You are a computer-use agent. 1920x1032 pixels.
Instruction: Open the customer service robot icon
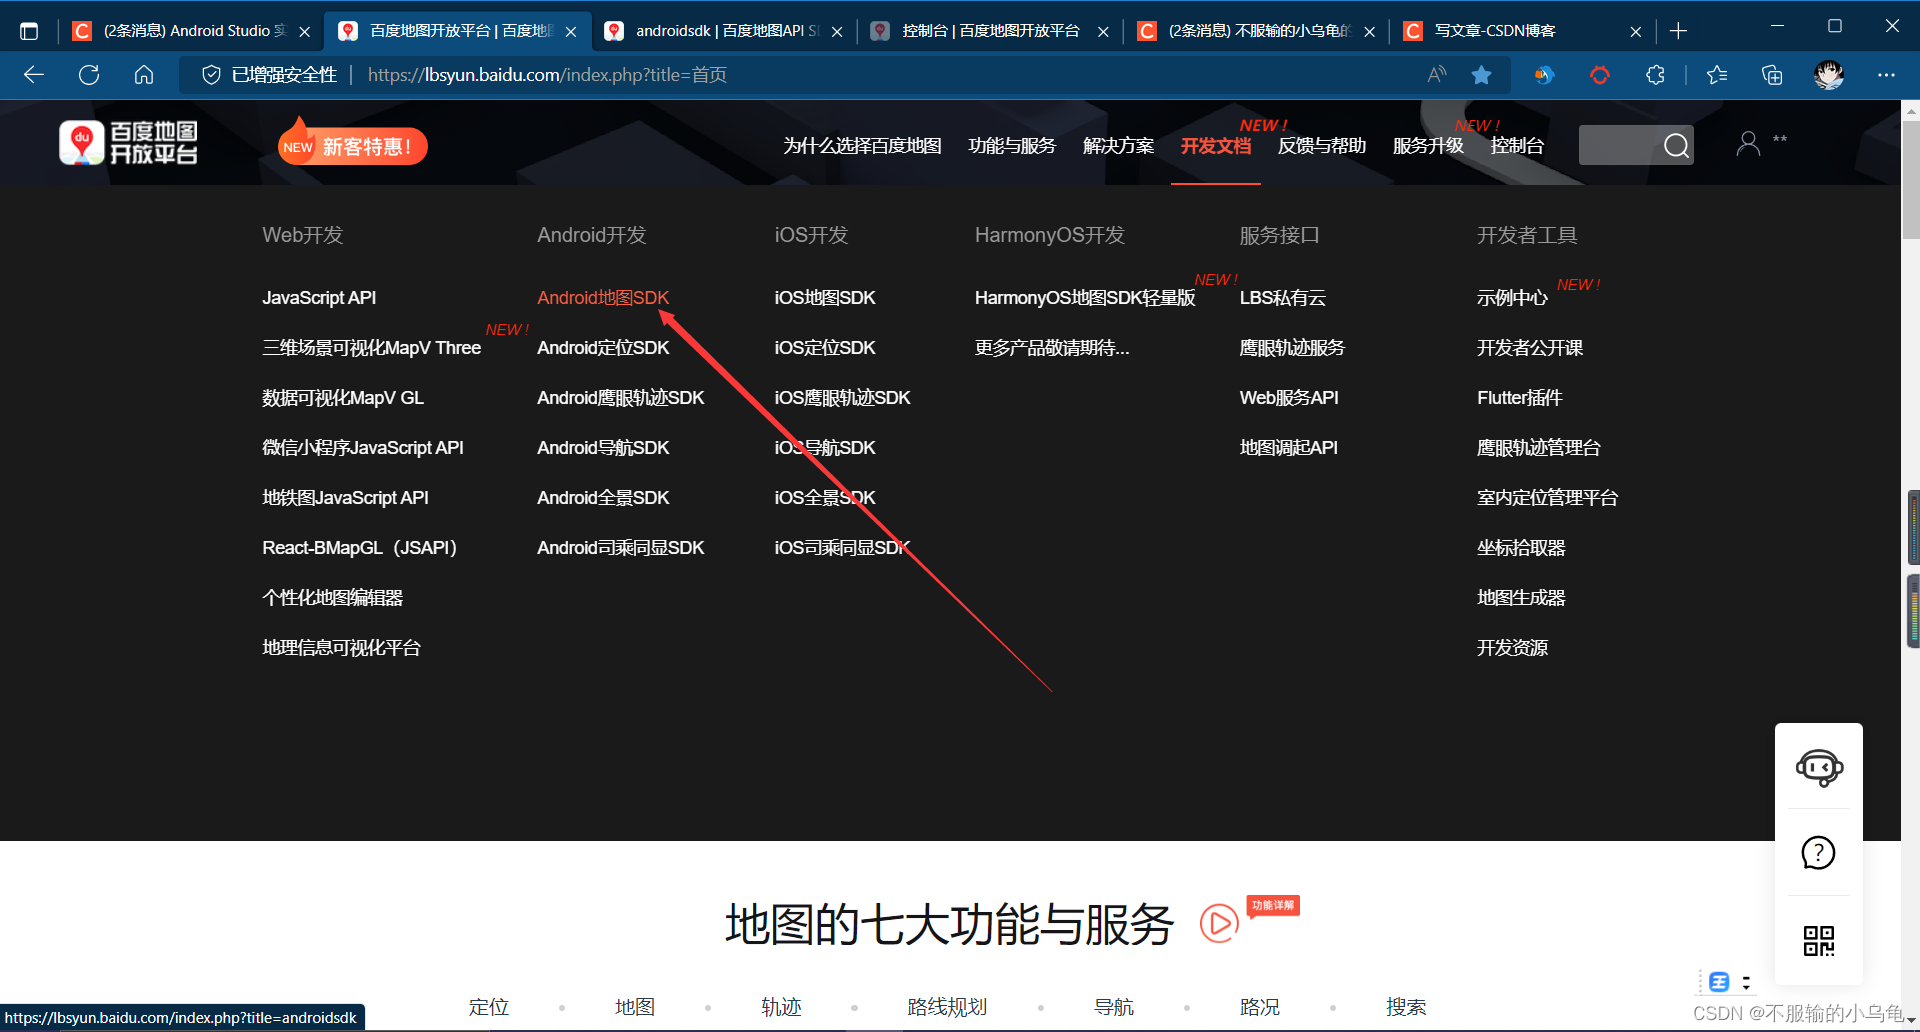click(x=1819, y=768)
